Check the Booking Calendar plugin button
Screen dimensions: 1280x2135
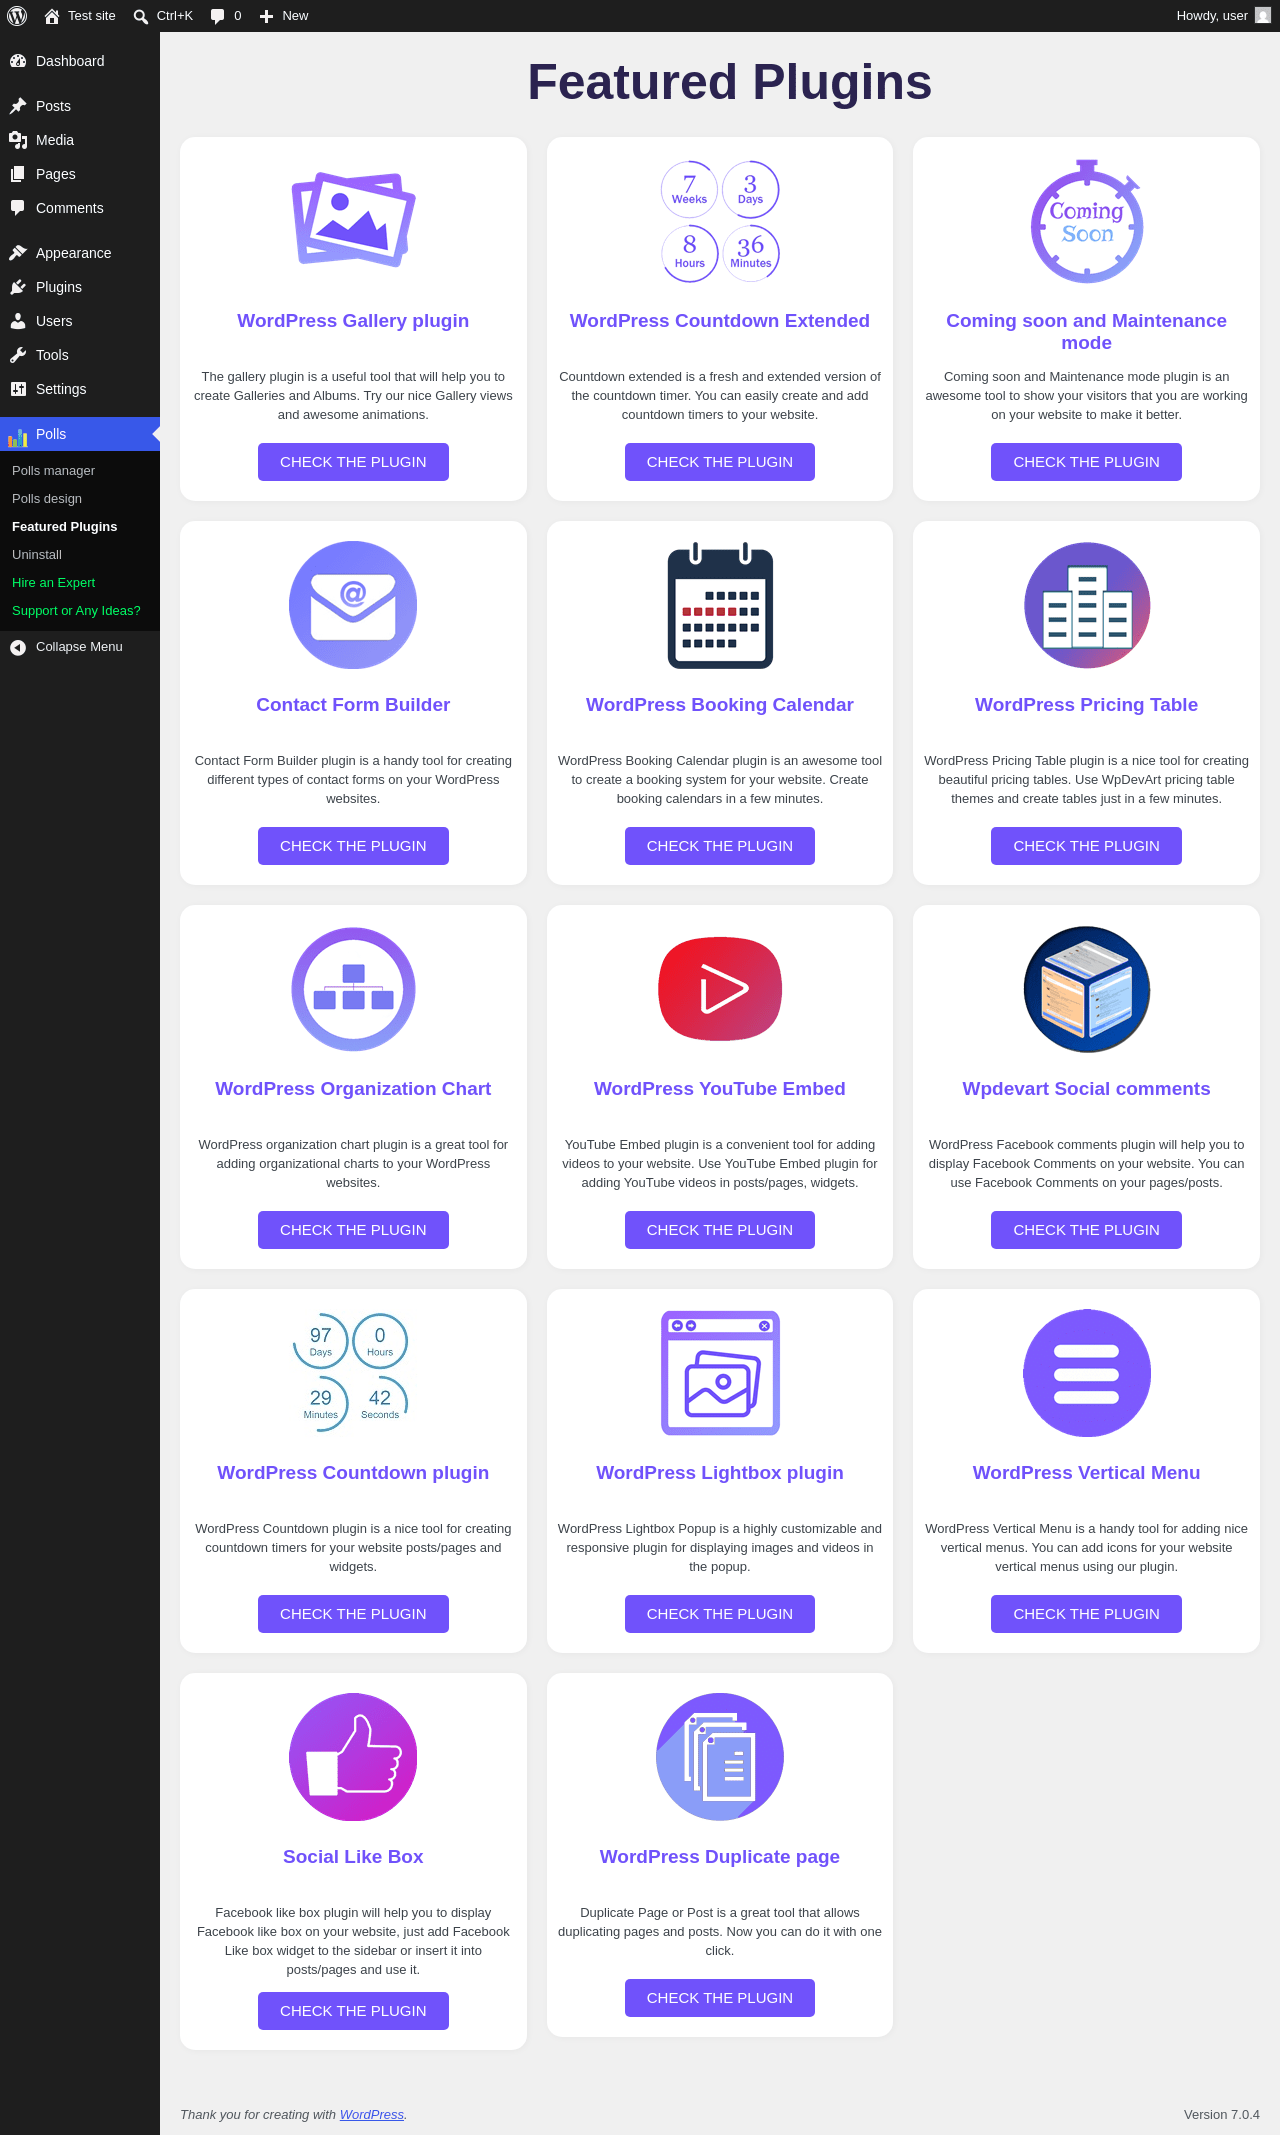[x=720, y=846]
